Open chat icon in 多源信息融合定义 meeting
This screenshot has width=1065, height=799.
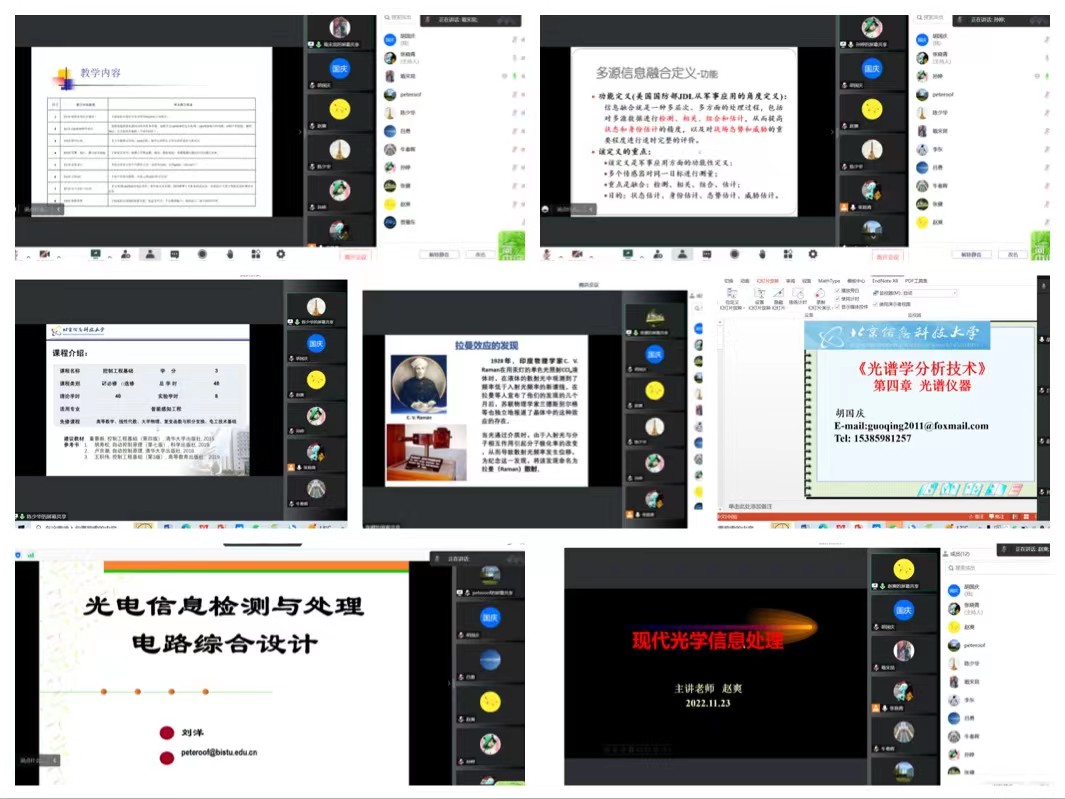[706, 254]
